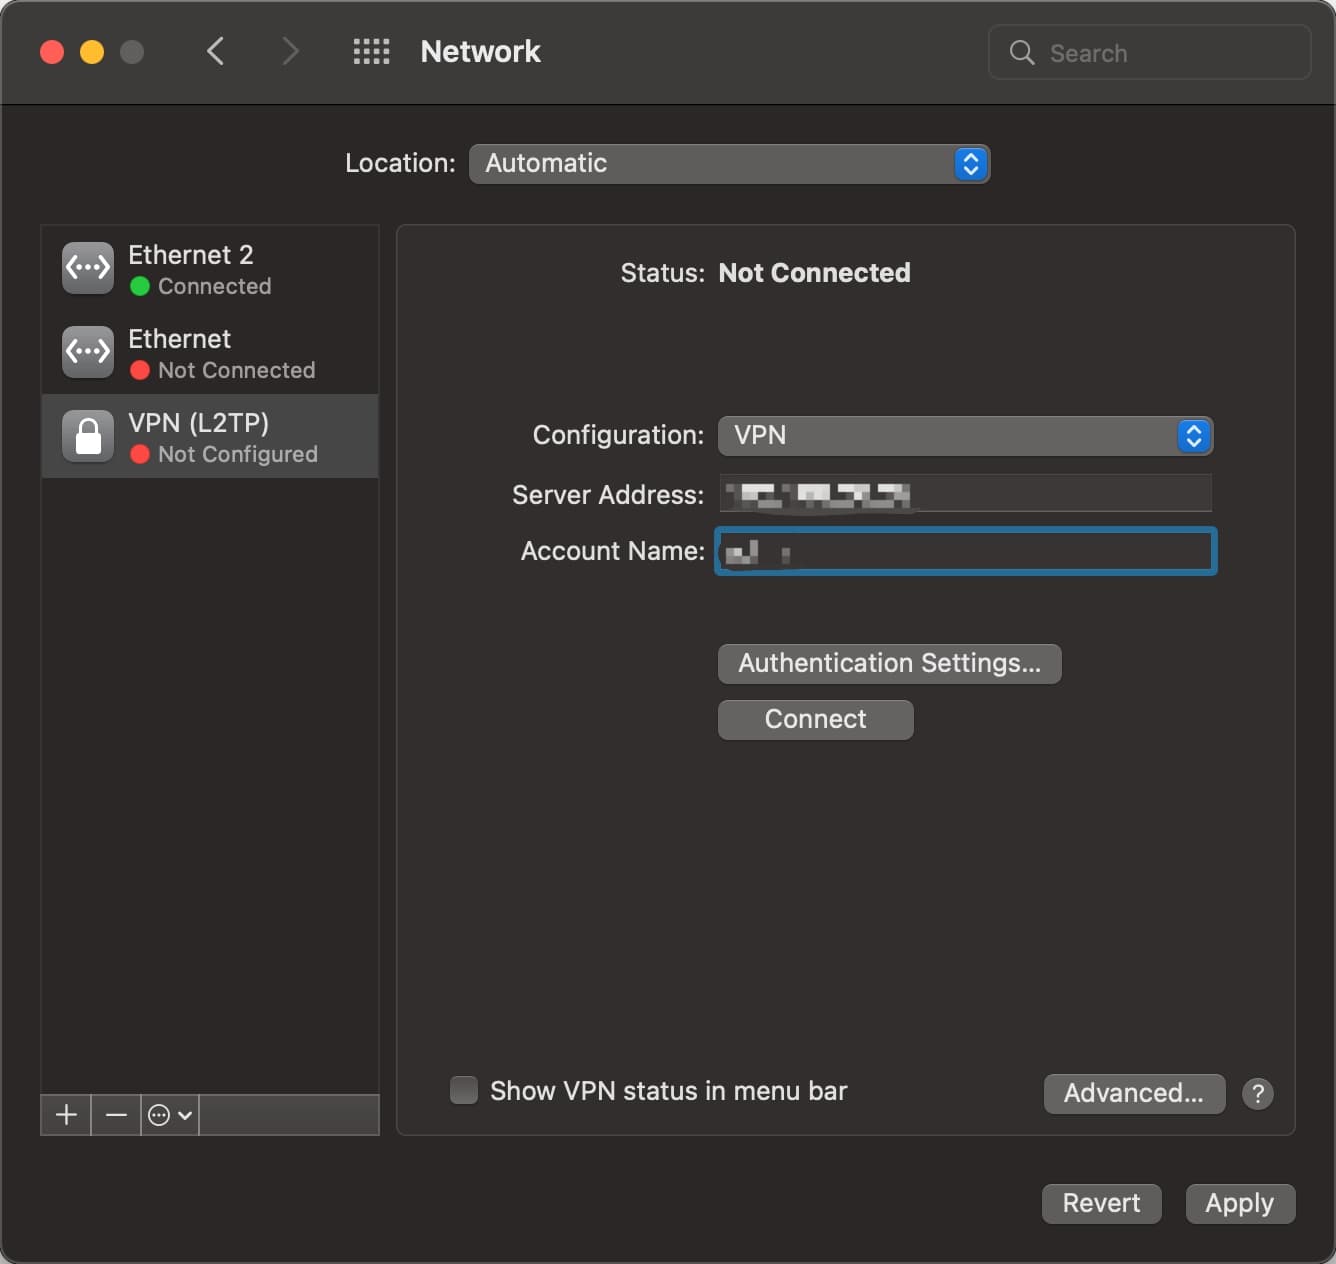Open Show All preferences grid icon
This screenshot has height=1264, width=1336.
pos(371,51)
